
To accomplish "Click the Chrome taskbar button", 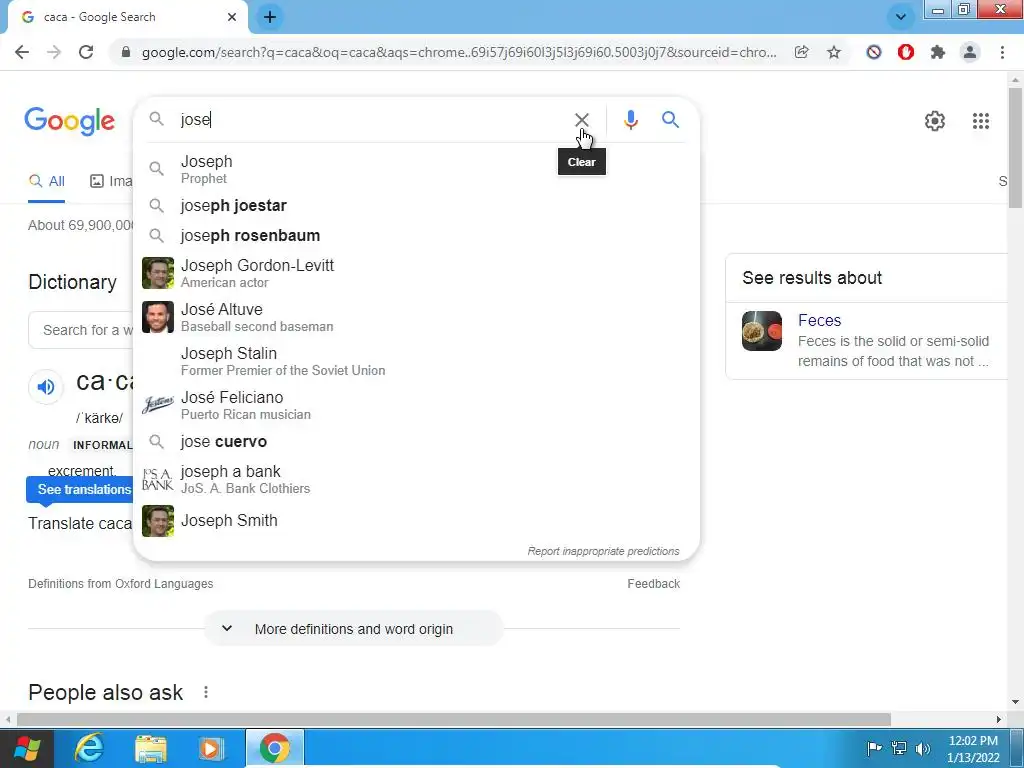I will point(274,748).
